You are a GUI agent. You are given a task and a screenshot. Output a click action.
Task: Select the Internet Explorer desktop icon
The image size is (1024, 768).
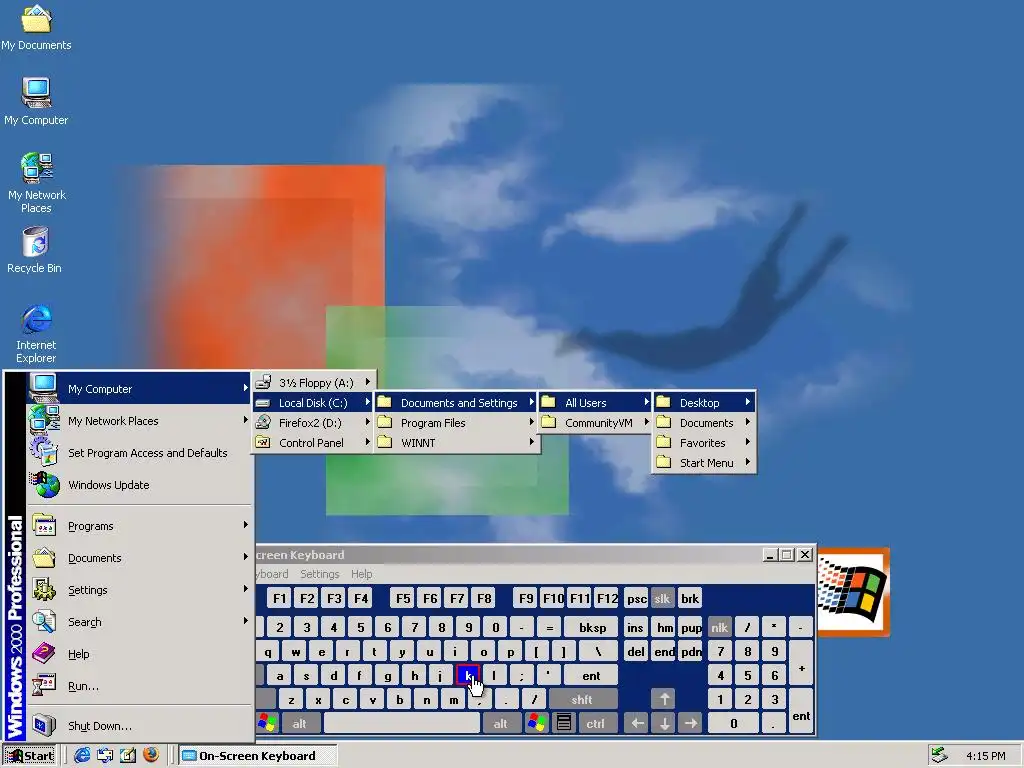[x=36, y=333]
